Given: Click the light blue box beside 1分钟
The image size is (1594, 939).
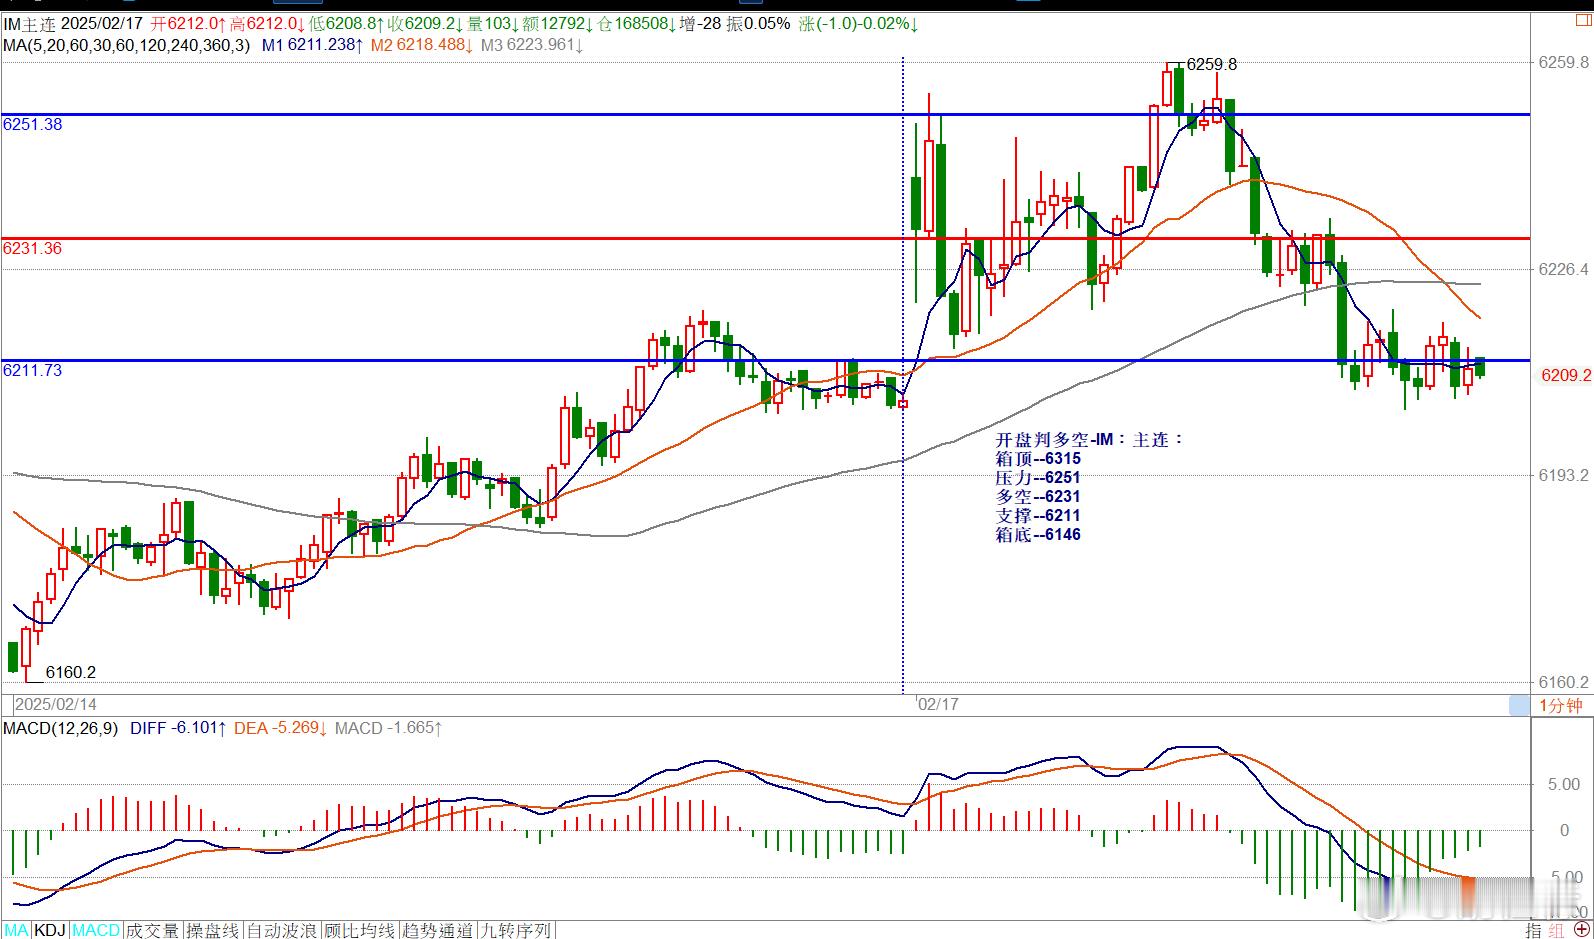Looking at the screenshot, I should pyautogui.click(x=1519, y=705).
